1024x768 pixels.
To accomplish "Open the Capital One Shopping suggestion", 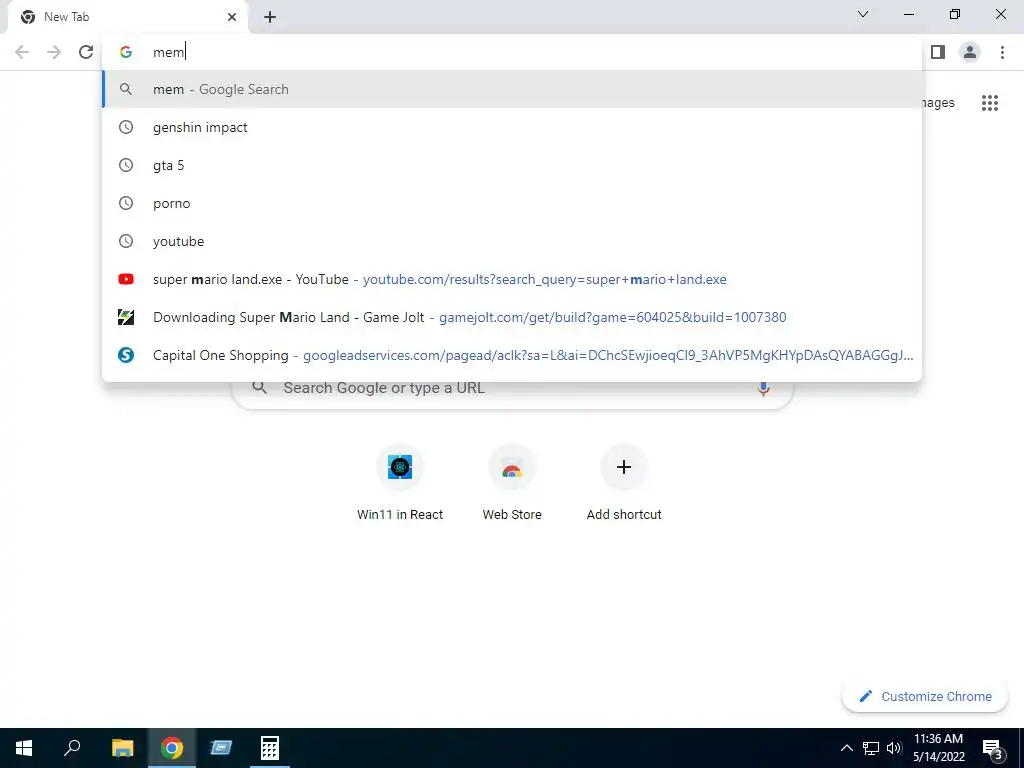I will [512, 355].
